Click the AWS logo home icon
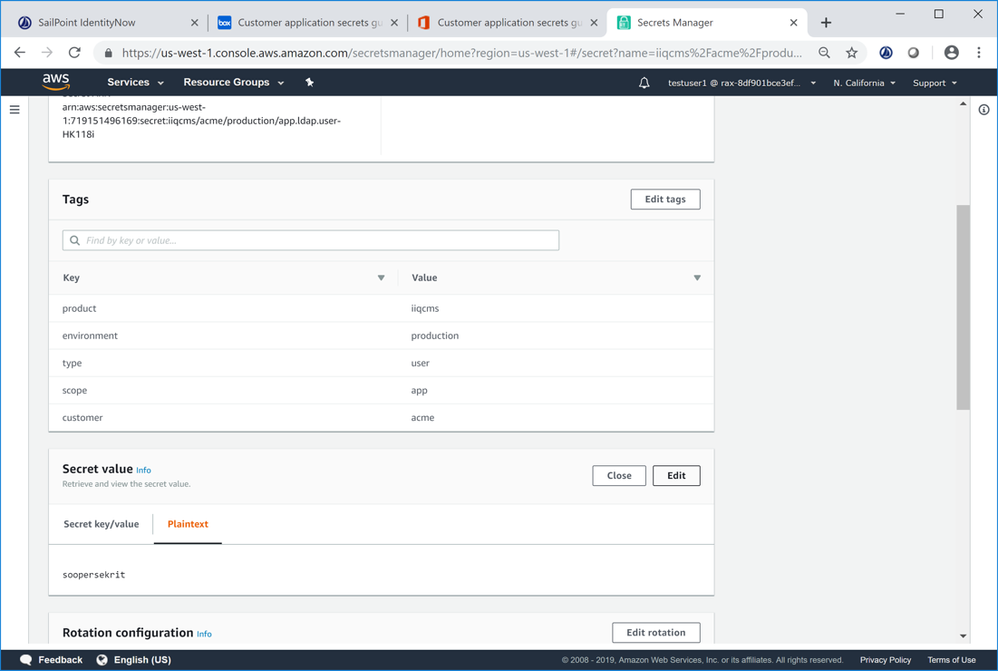Image resolution: width=998 pixels, height=671 pixels. (x=56, y=82)
